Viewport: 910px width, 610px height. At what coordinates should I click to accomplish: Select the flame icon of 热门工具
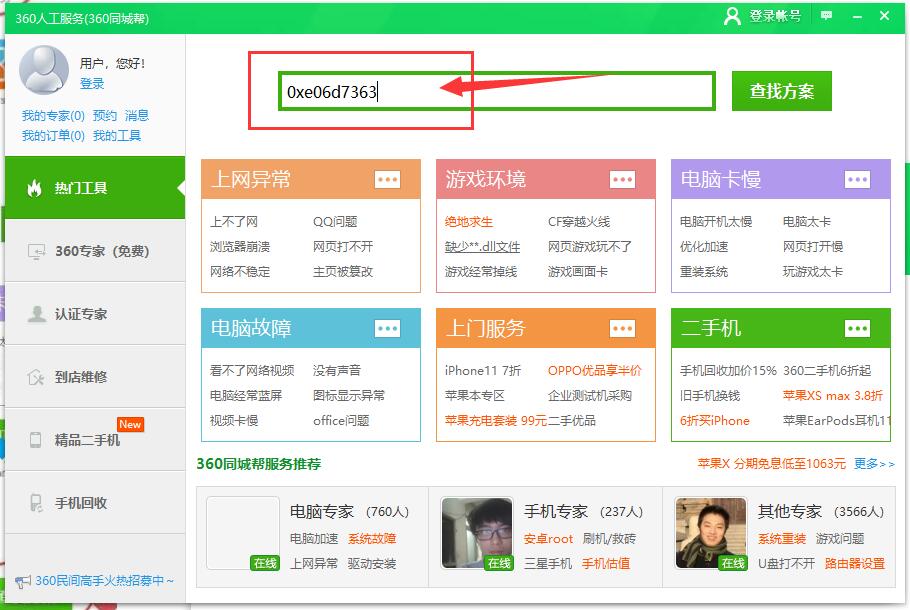[35, 188]
